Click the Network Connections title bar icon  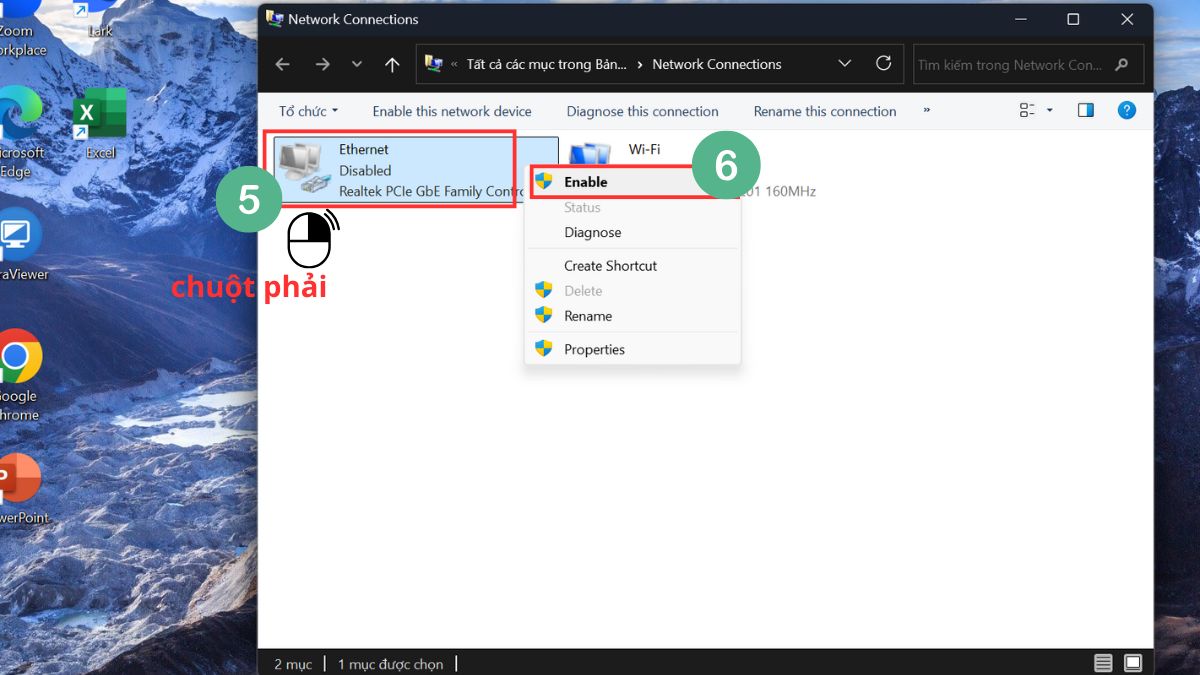(274, 19)
